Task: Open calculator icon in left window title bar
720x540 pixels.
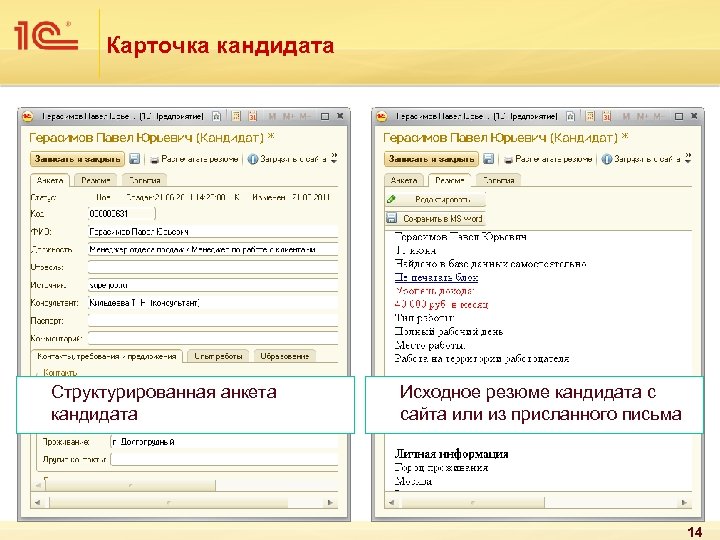Action: [236, 116]
